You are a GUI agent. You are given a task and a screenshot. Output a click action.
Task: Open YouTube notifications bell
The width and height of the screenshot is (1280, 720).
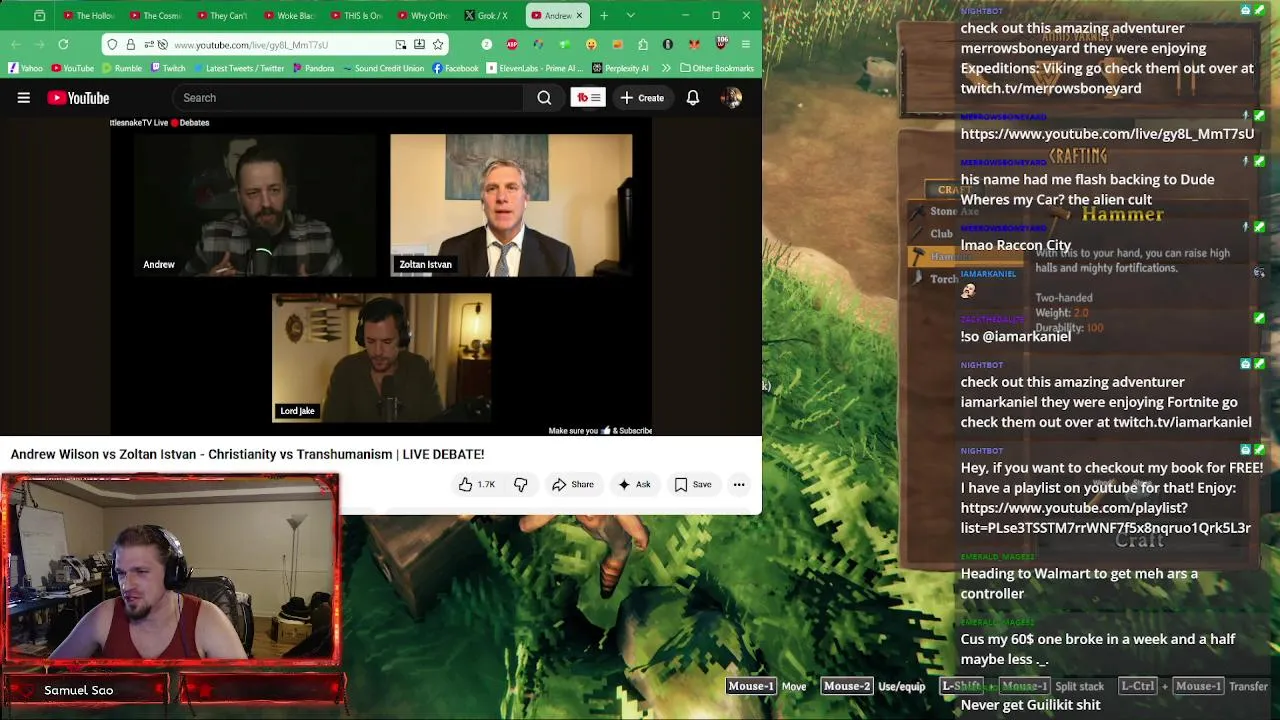[692, 98]
